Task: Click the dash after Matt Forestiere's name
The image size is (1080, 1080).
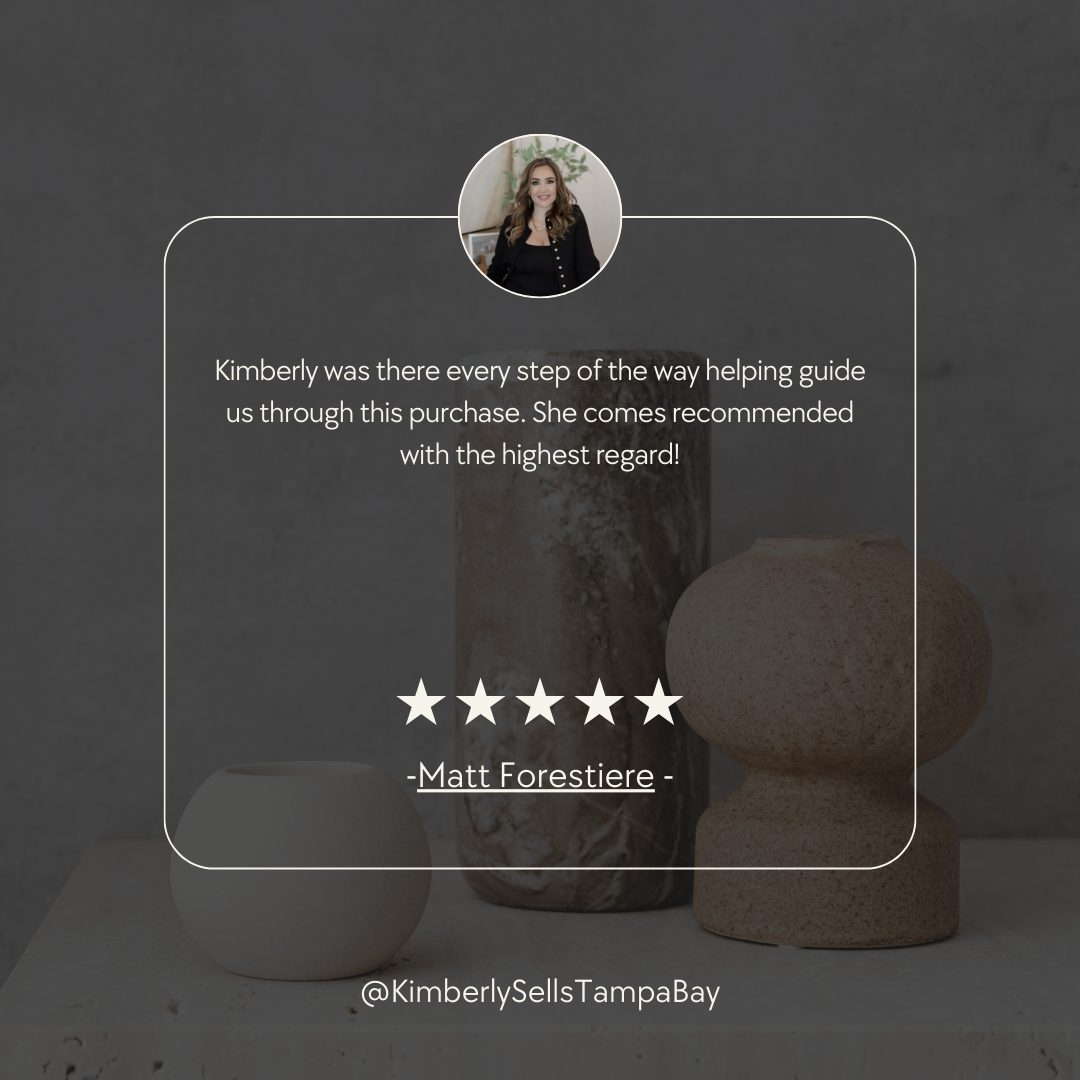Action: (x=668, y=777)
